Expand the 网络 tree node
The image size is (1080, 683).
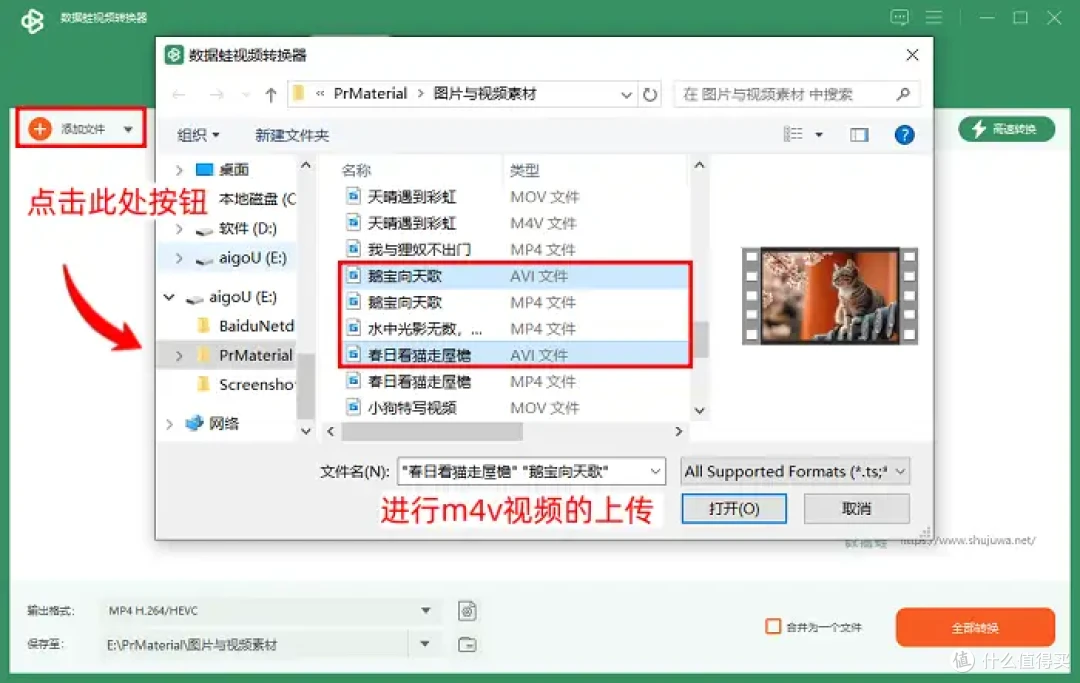169,424
